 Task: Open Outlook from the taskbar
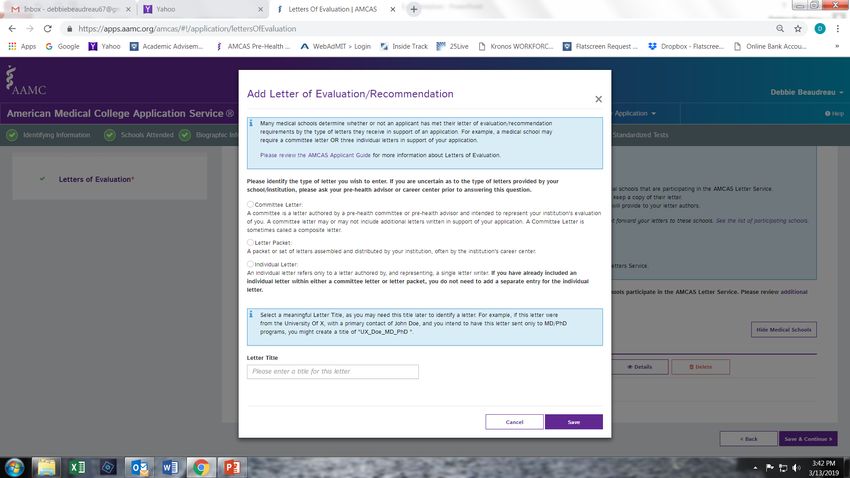[139, 467]
